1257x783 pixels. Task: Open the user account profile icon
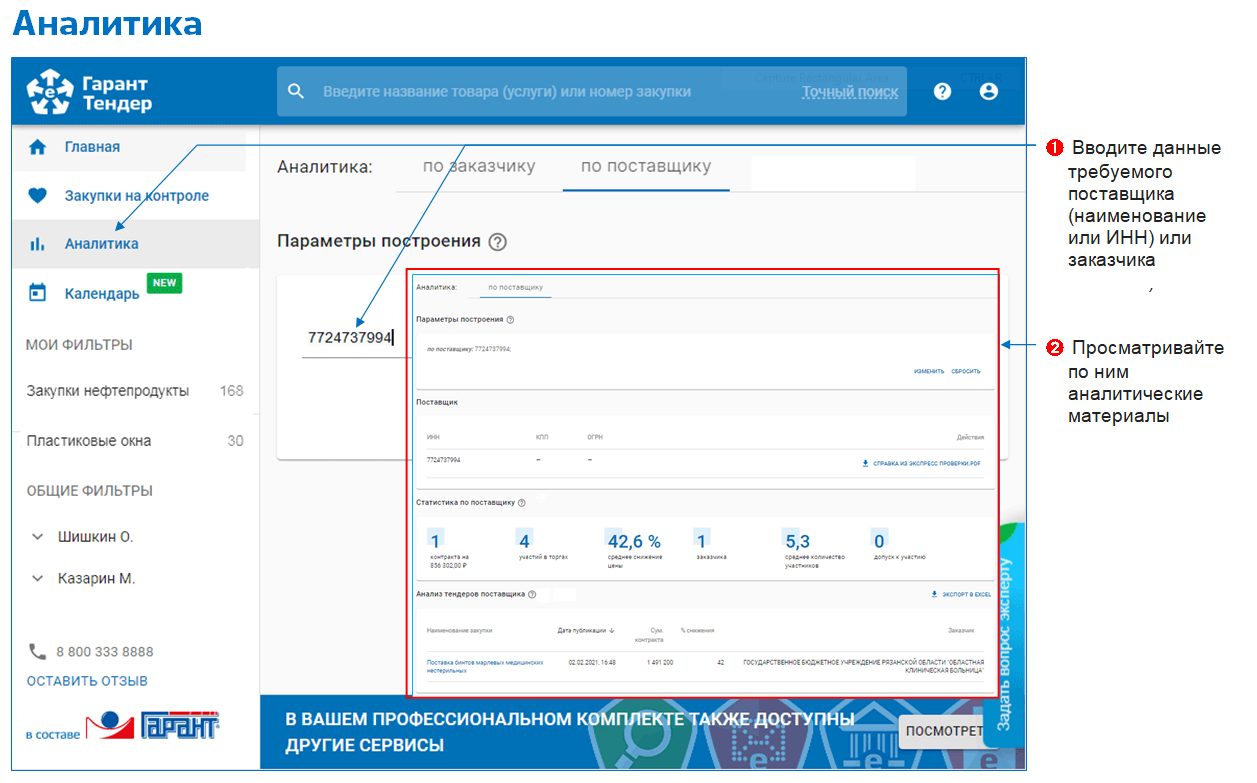(x=989, y=92)
